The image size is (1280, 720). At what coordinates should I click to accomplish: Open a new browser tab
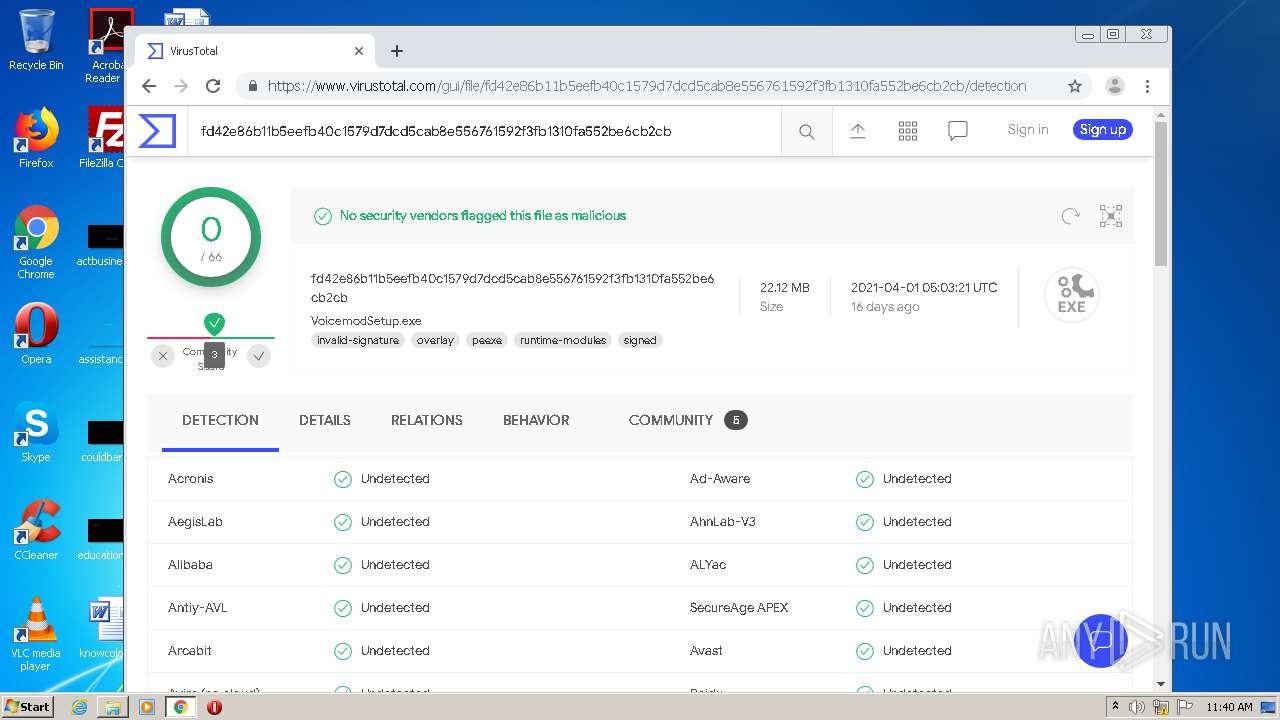[397, 51]
